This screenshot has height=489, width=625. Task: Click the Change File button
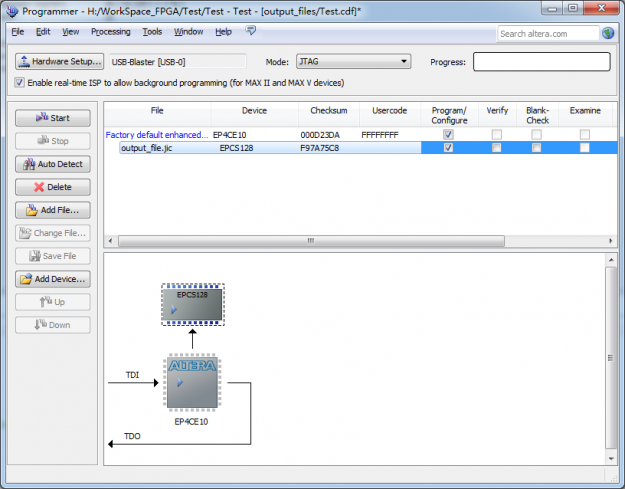[x=53, y=233]
